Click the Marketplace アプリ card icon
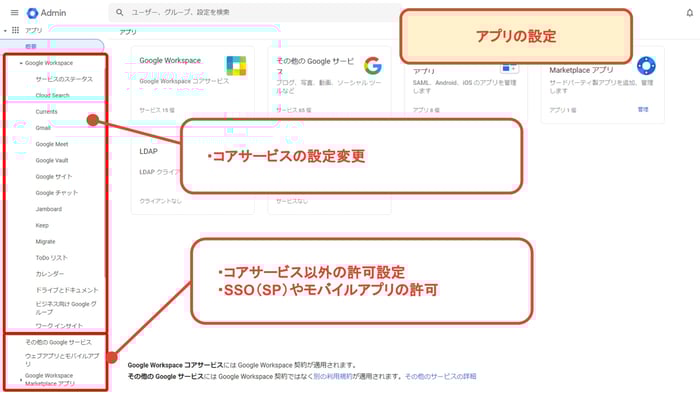700x393 pixels. tap(646, 66)
